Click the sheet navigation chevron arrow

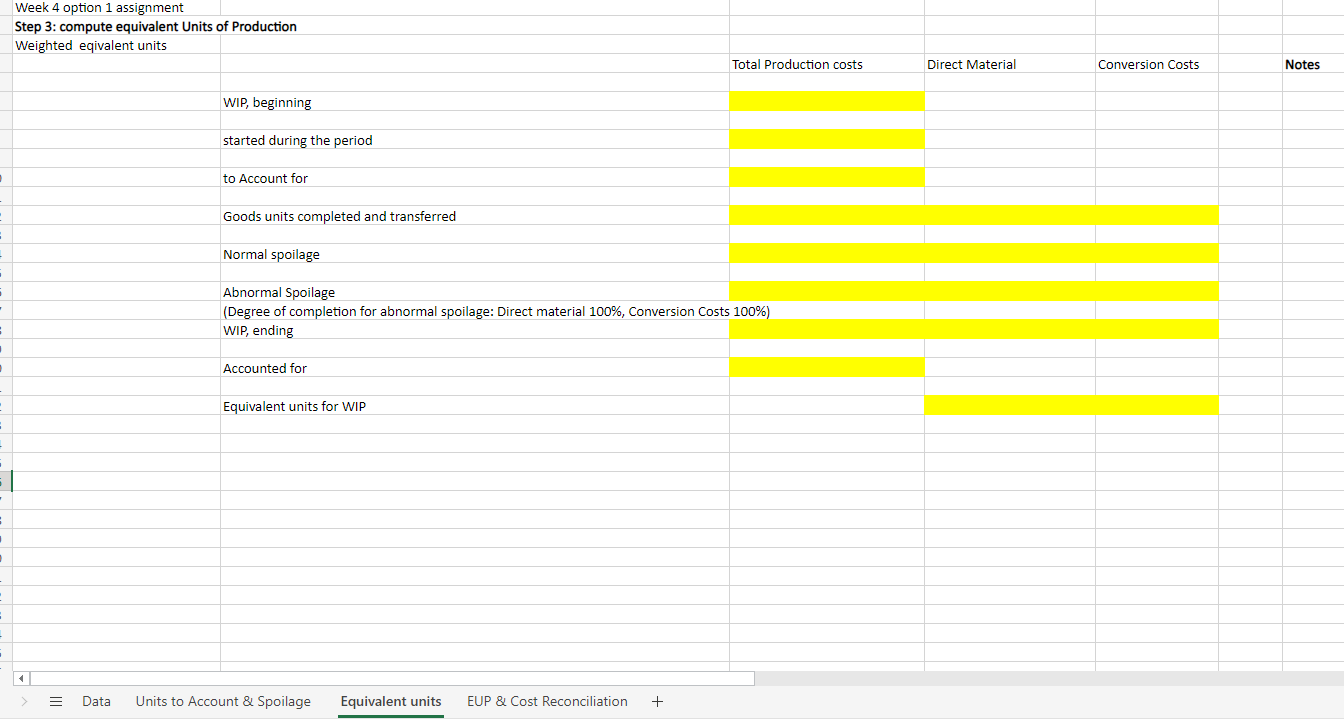22,701
